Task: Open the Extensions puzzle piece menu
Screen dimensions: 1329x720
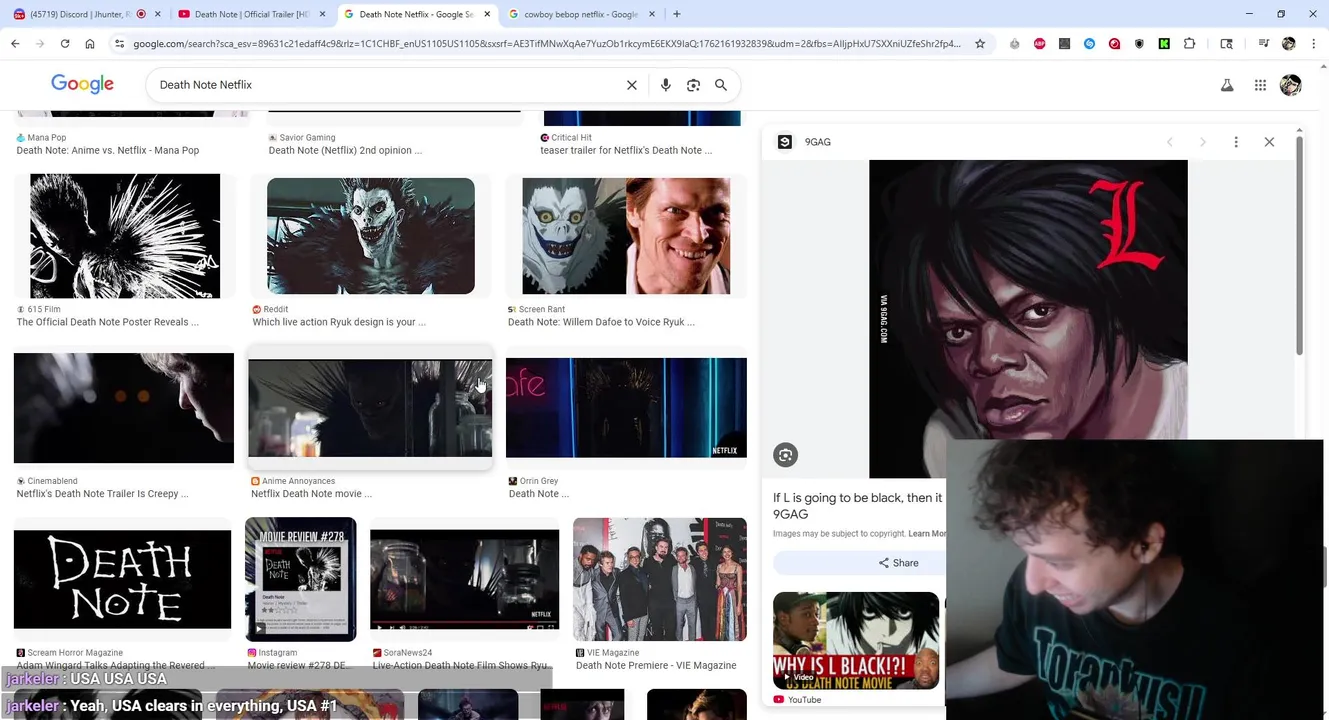Action: (x=1189, y=44)
